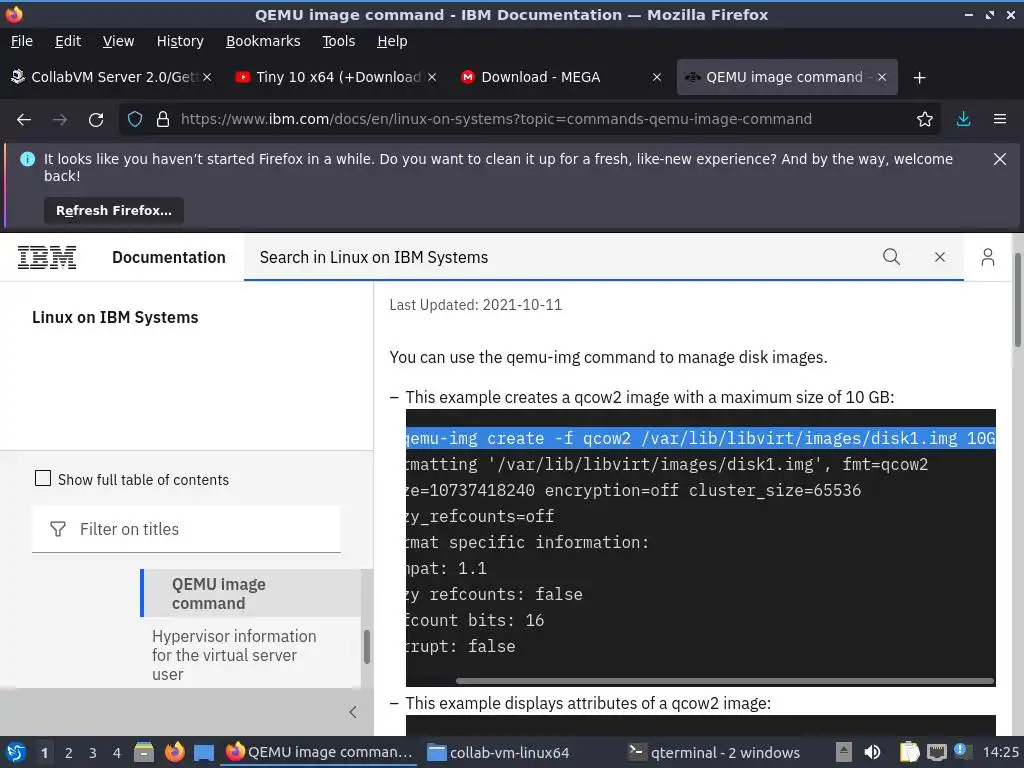The image size is (1024, 768).
Task: Run search with magnifier icon
Action: coord(891,257)
